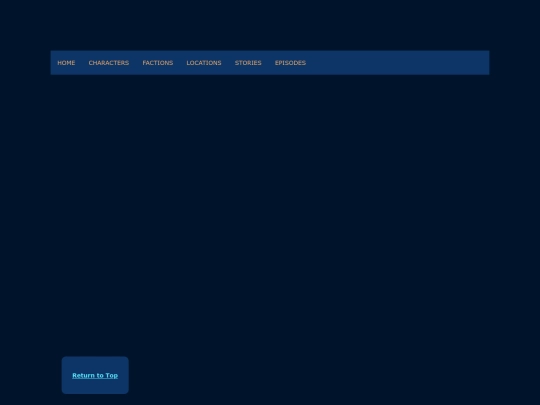Open the HOME nav item
Screen dimensions: 540x405
click(66, 63)
